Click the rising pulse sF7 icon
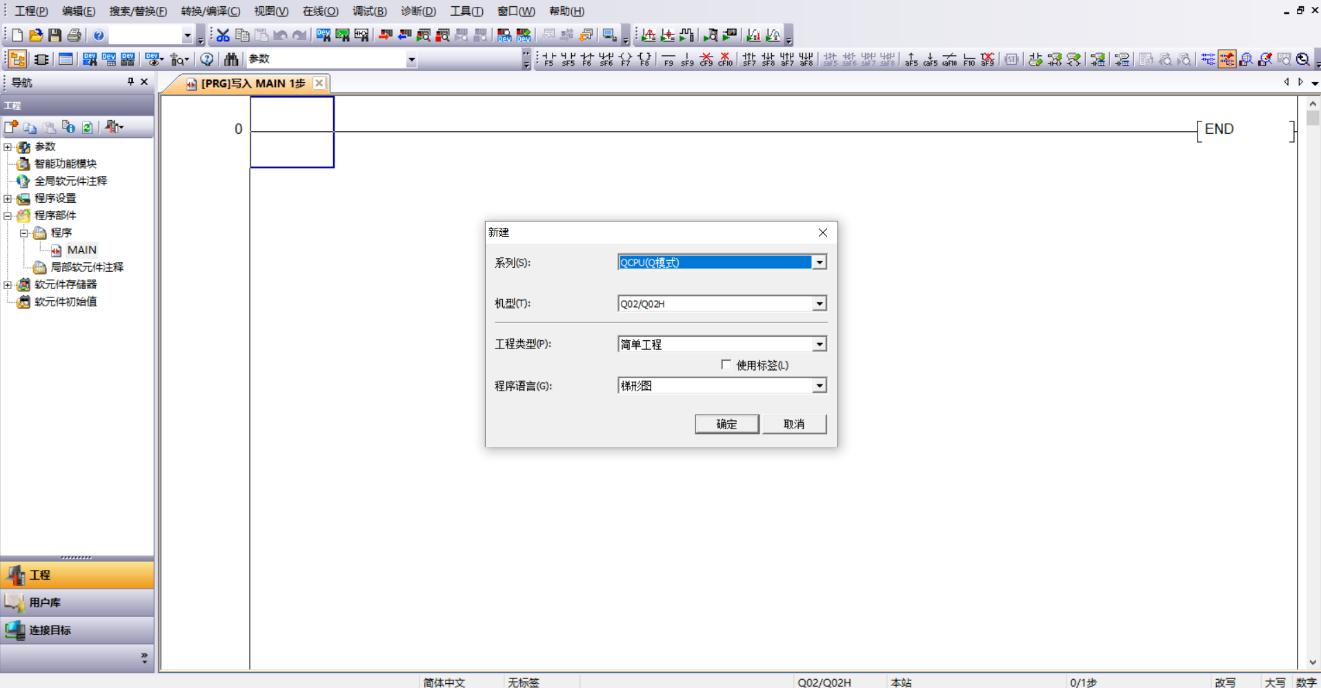The width and height of the screenshot is (1321, 688). [x=749, y=60]
